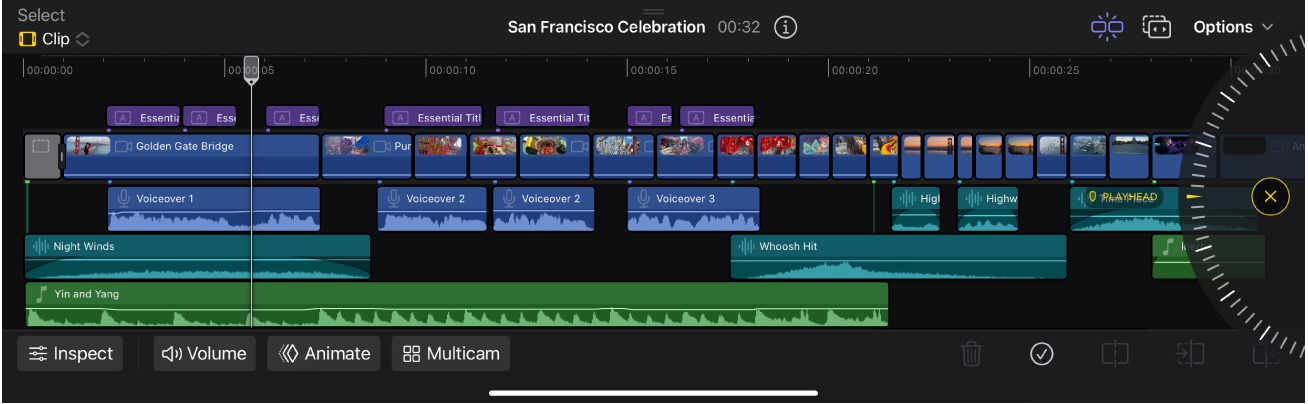Image resolution: width=1308 pixels, height=404 pixels.
Task: Click the yellow PLAYHEAD jog wheel label
Action: 1122,197
